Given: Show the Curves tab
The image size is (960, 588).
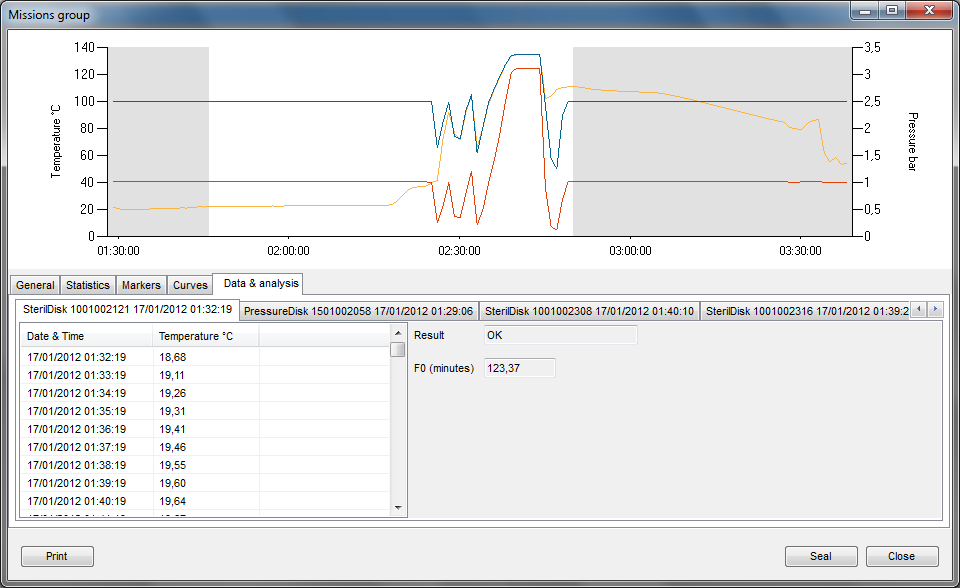Looking at the screenshot, I should coord(189,285).
